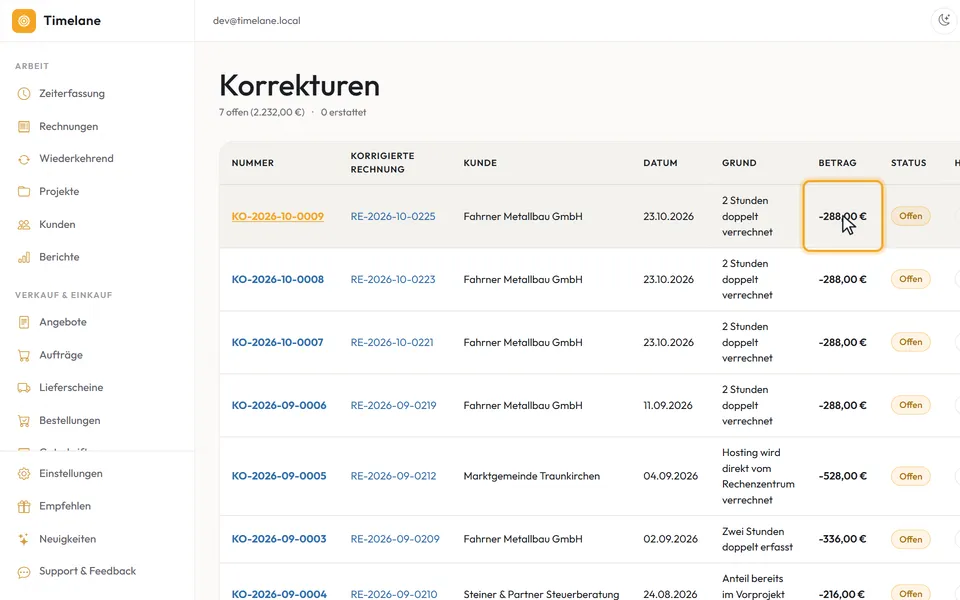Screen dimensions: 960x600
Task: Click reason 'Zwei Stunden doppelt erfasst'
Action: tap(757, 539)
